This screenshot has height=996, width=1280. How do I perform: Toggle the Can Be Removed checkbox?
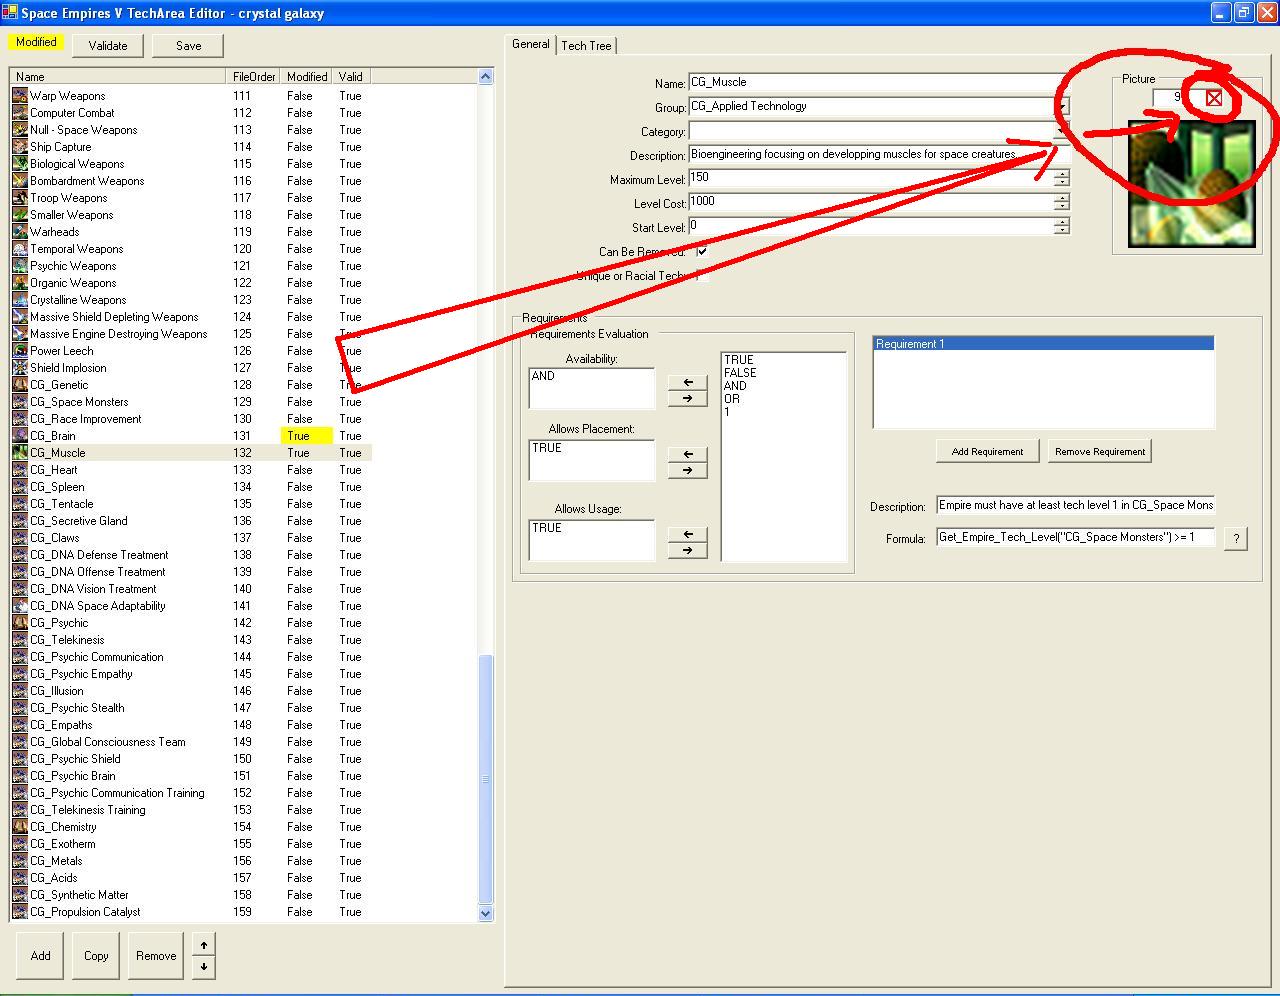click(x=702, y=251)
